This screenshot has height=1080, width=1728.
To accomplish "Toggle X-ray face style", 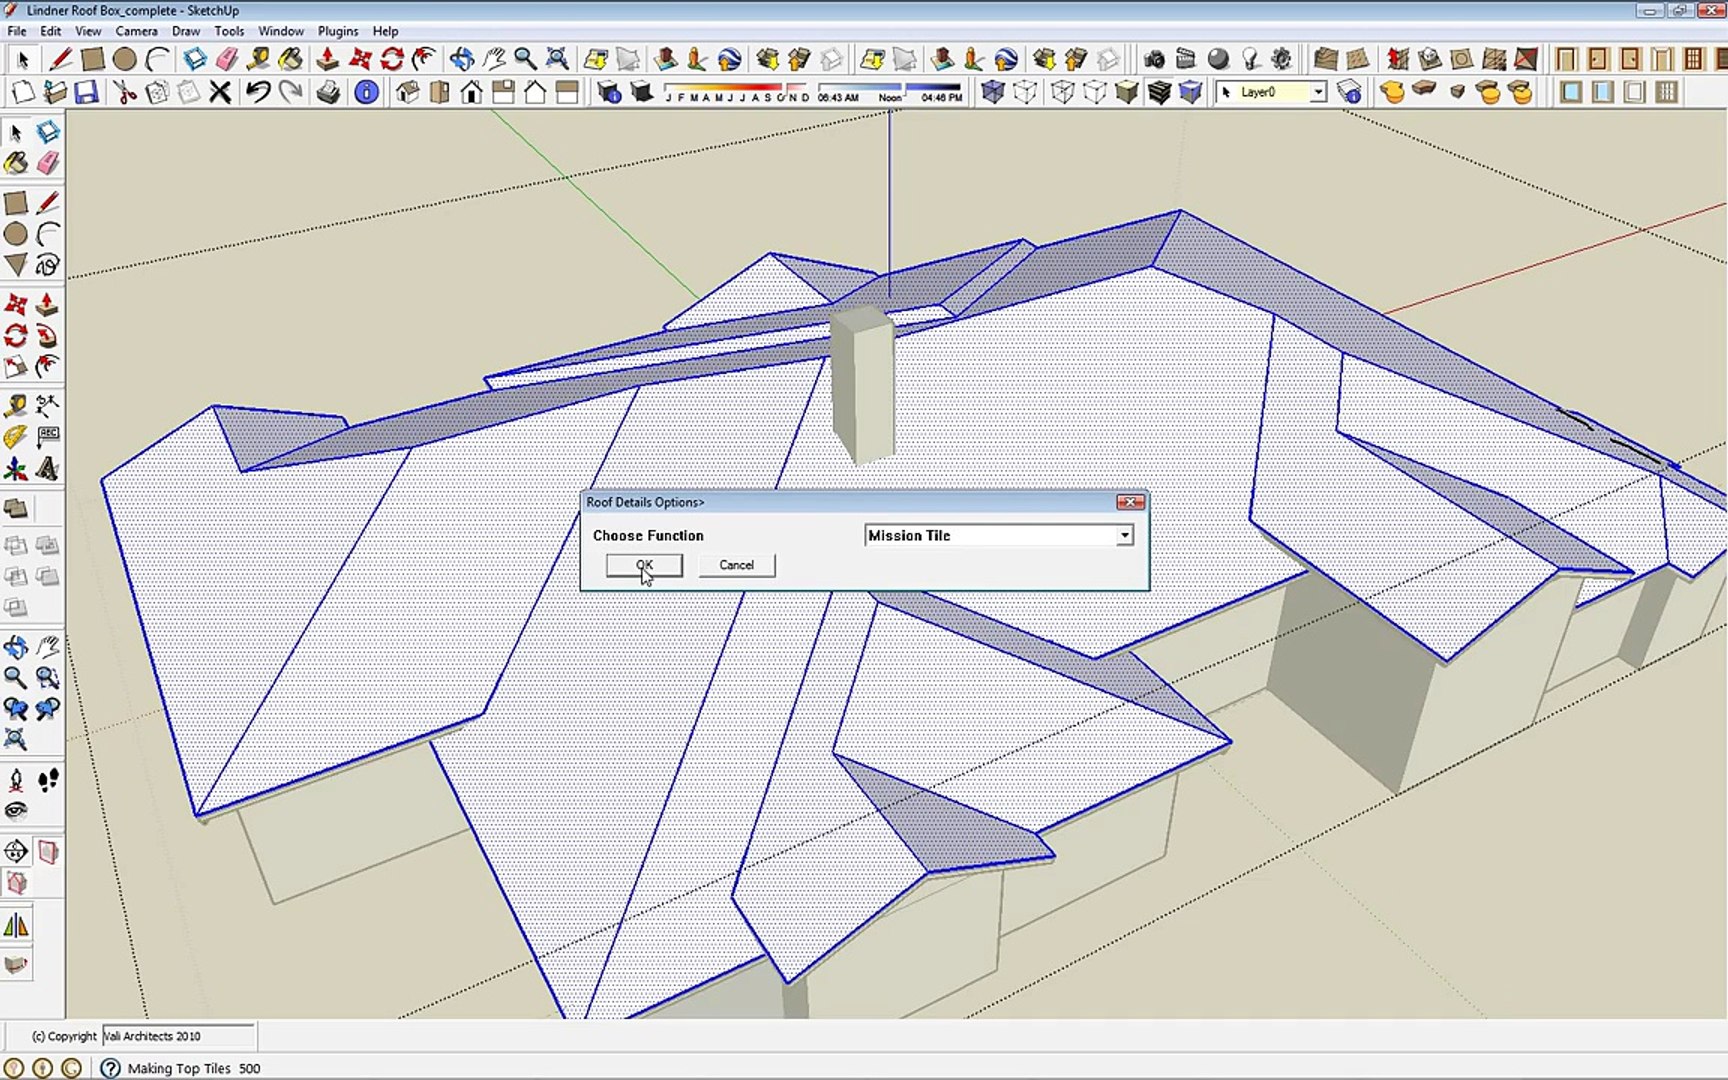I will (992, 93).
